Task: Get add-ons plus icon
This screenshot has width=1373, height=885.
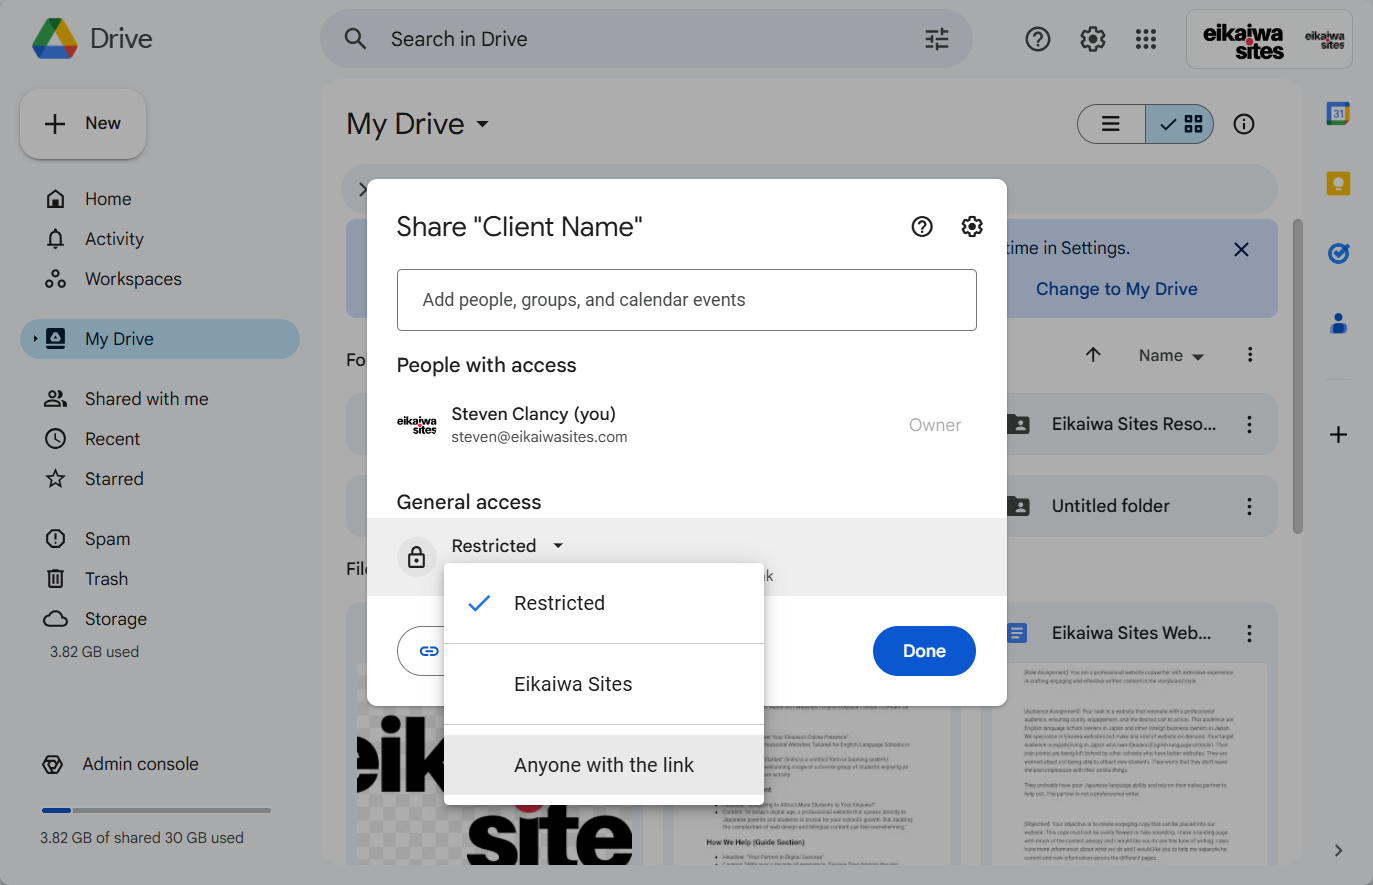Action: [x=1338, y=435]
